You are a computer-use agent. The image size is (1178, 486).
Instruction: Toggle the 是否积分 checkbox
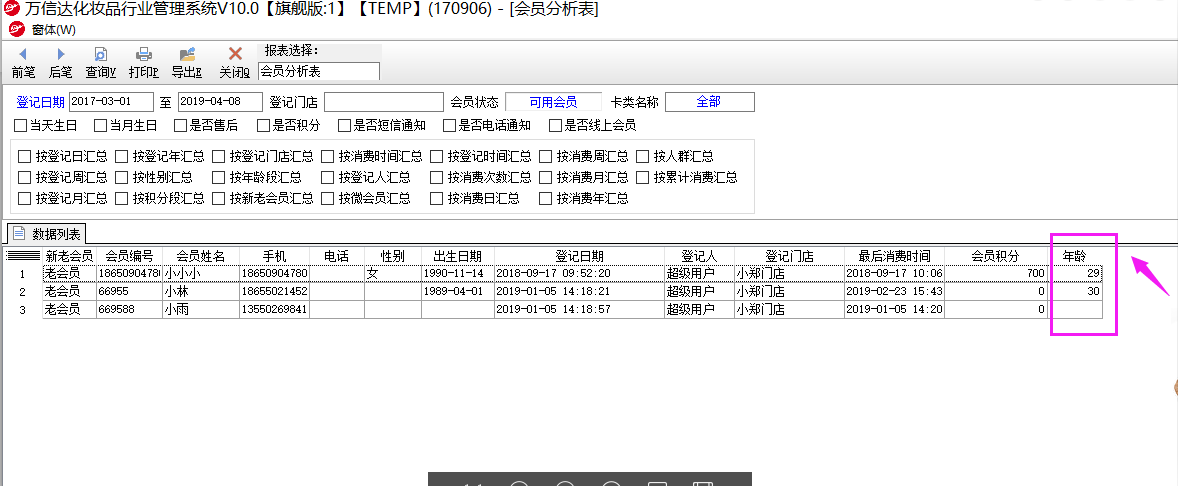[x=263, y=125]
